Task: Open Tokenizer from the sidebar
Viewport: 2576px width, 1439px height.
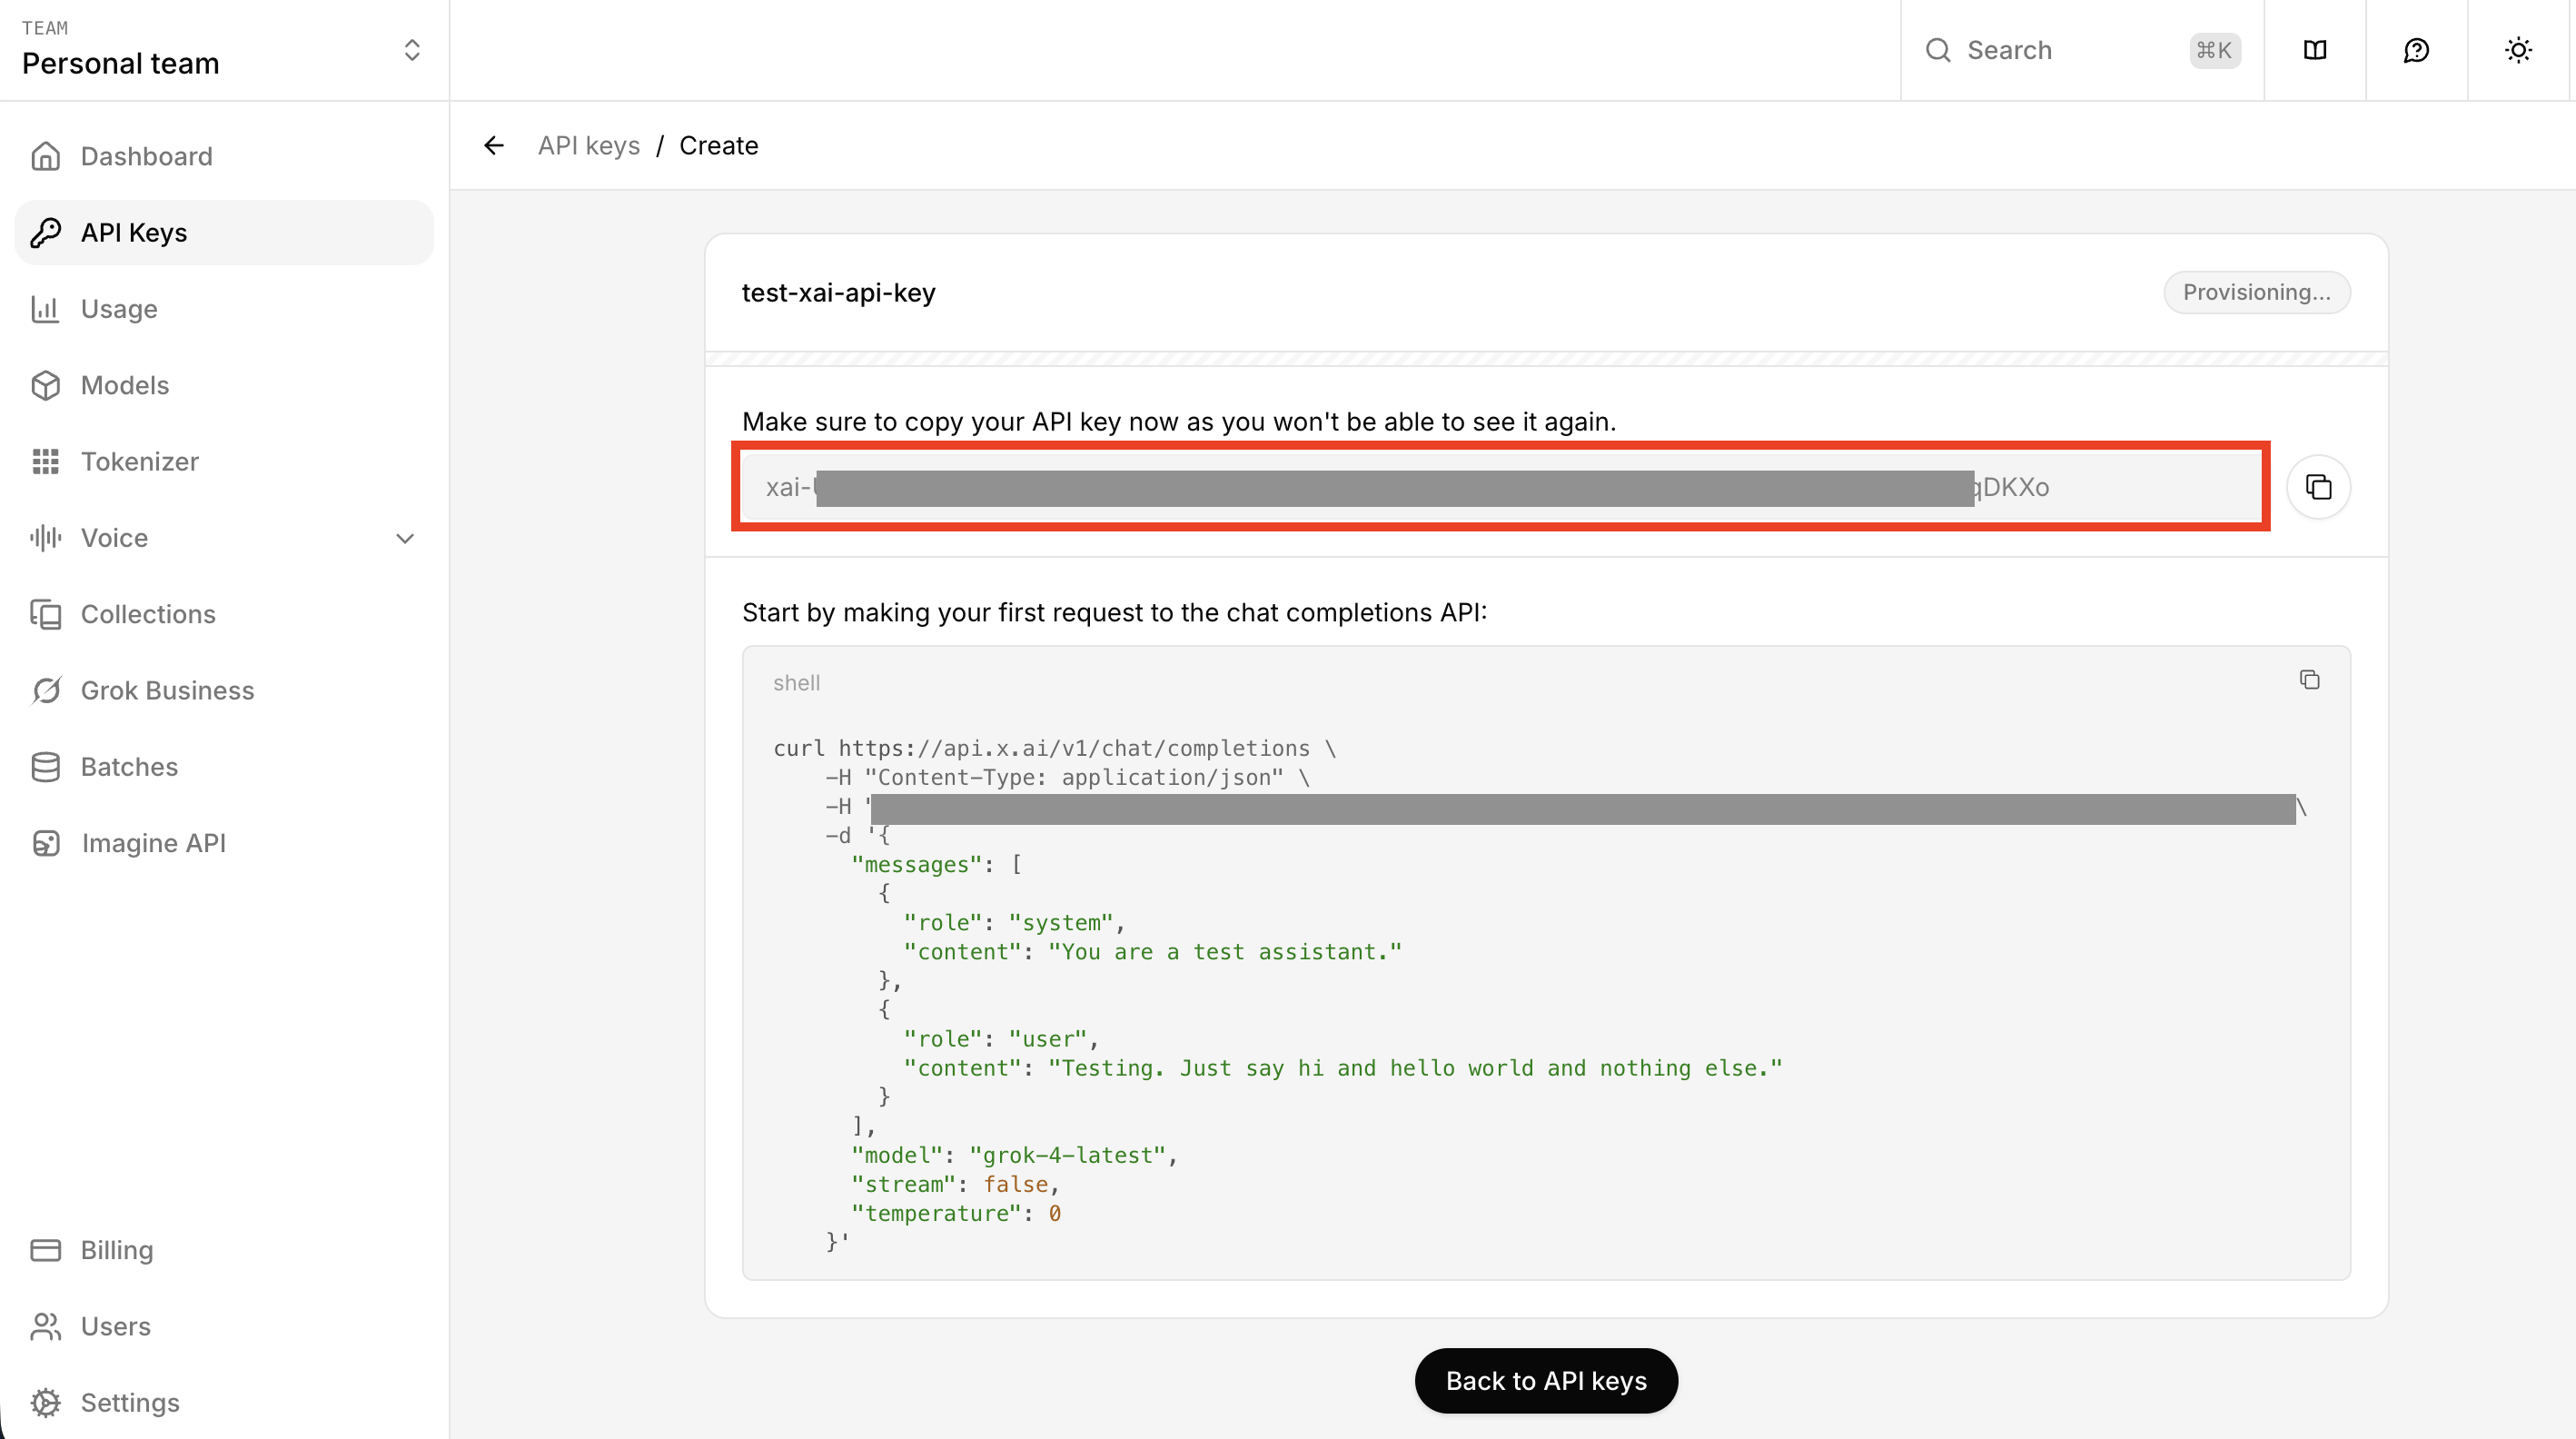Action: 139,461
